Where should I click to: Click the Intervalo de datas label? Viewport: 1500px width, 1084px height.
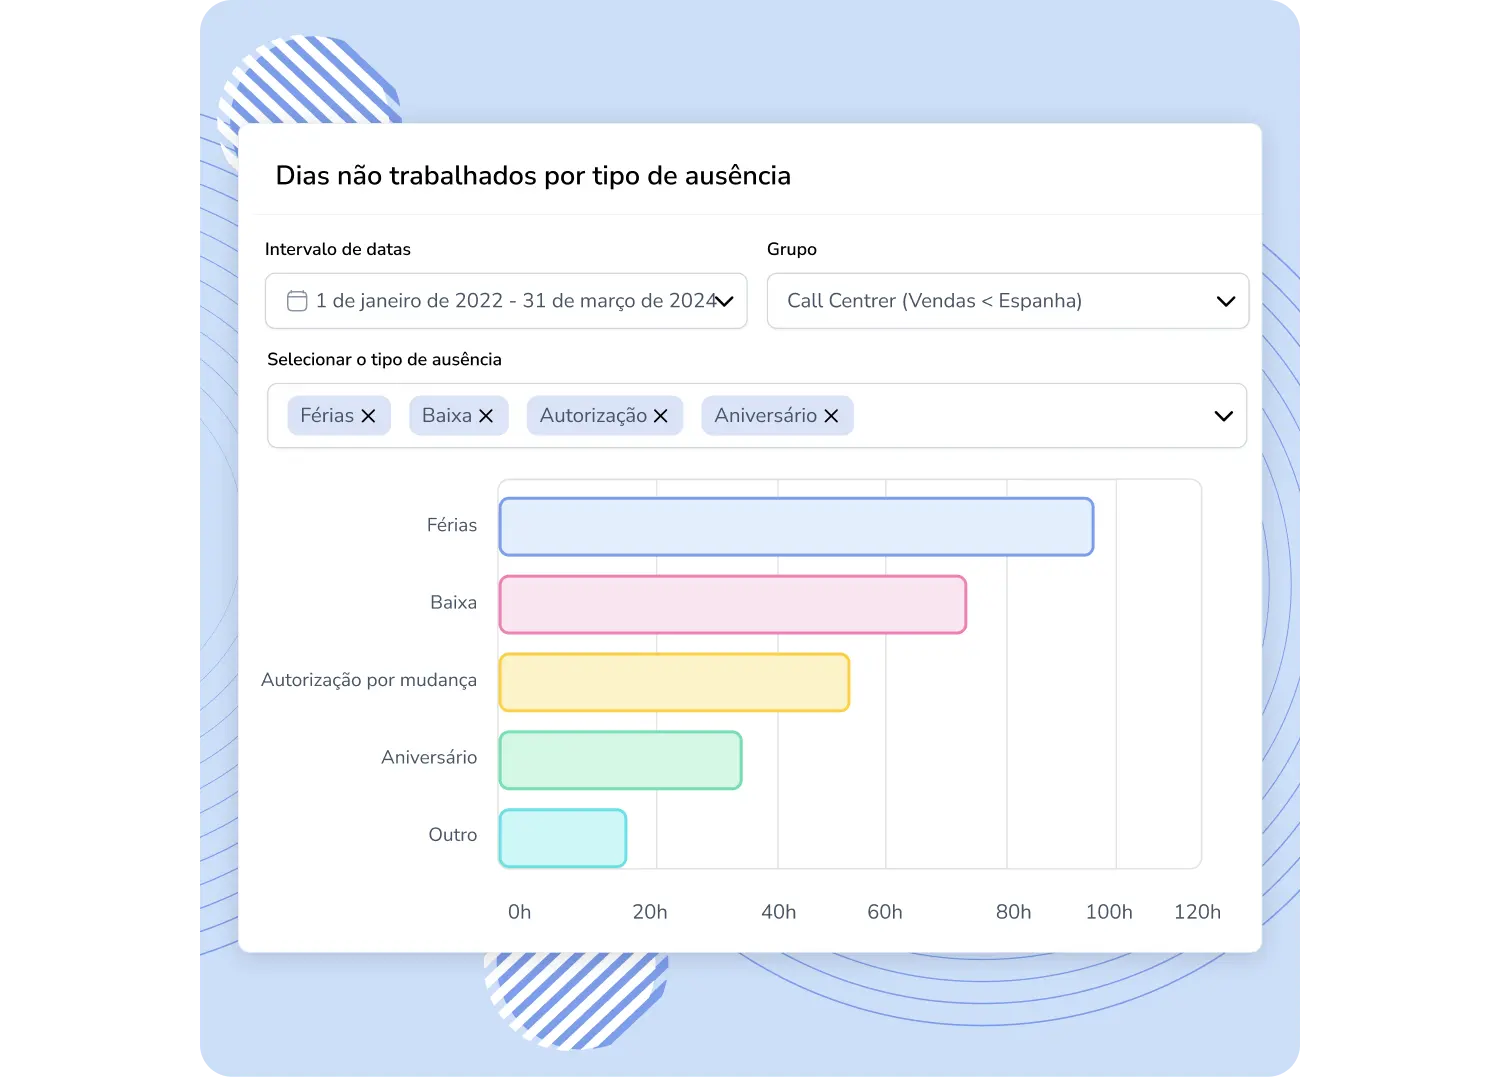pos(338,250)
